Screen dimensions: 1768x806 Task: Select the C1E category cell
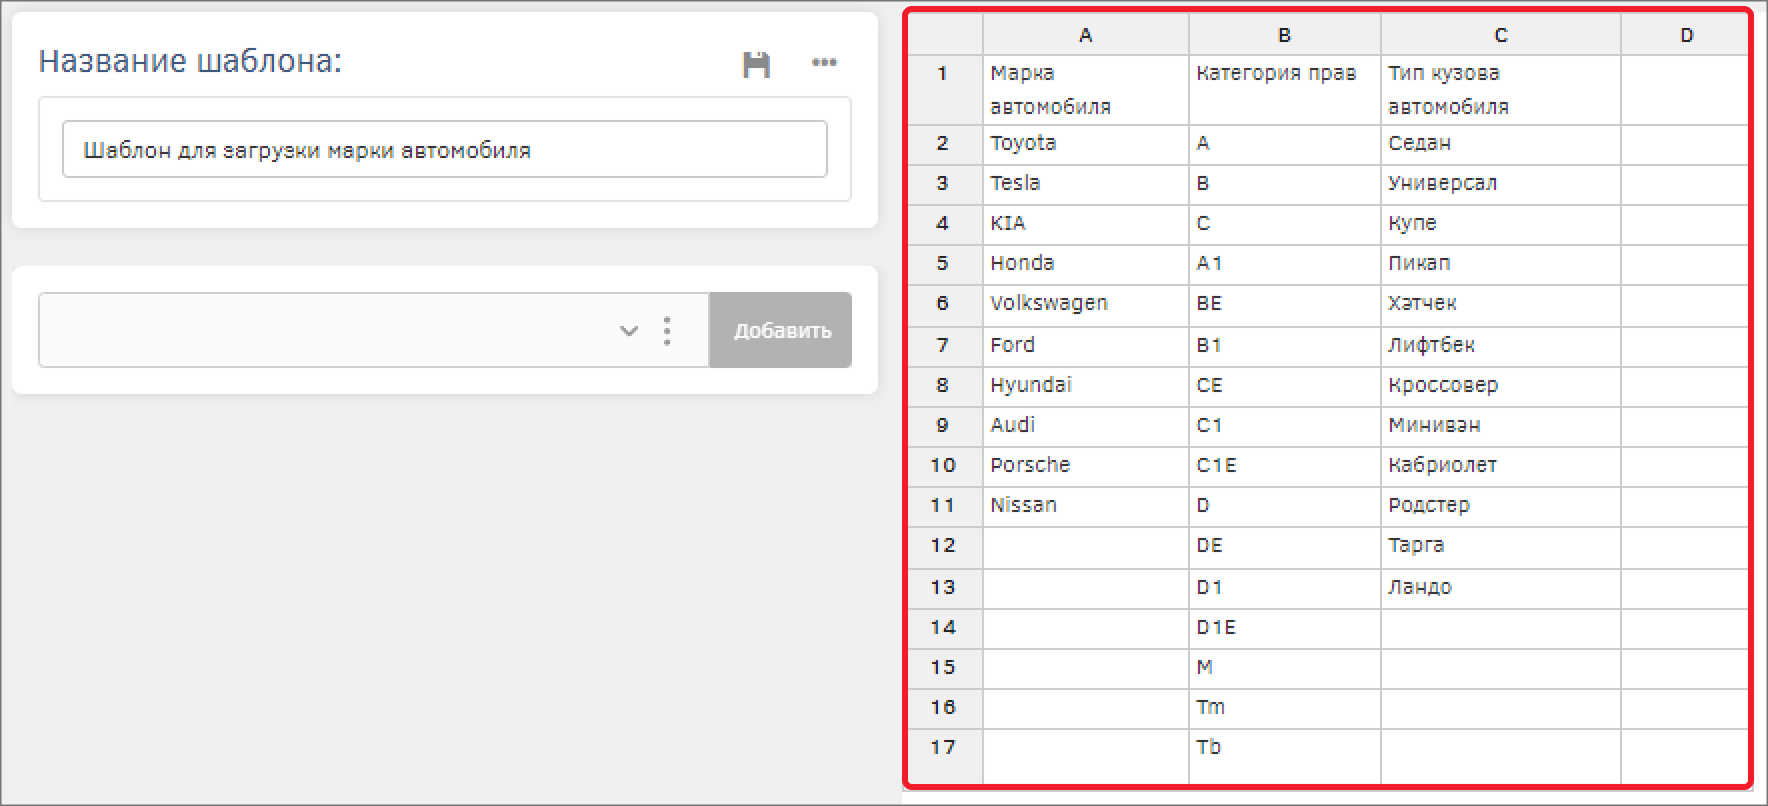(1284, 465)
